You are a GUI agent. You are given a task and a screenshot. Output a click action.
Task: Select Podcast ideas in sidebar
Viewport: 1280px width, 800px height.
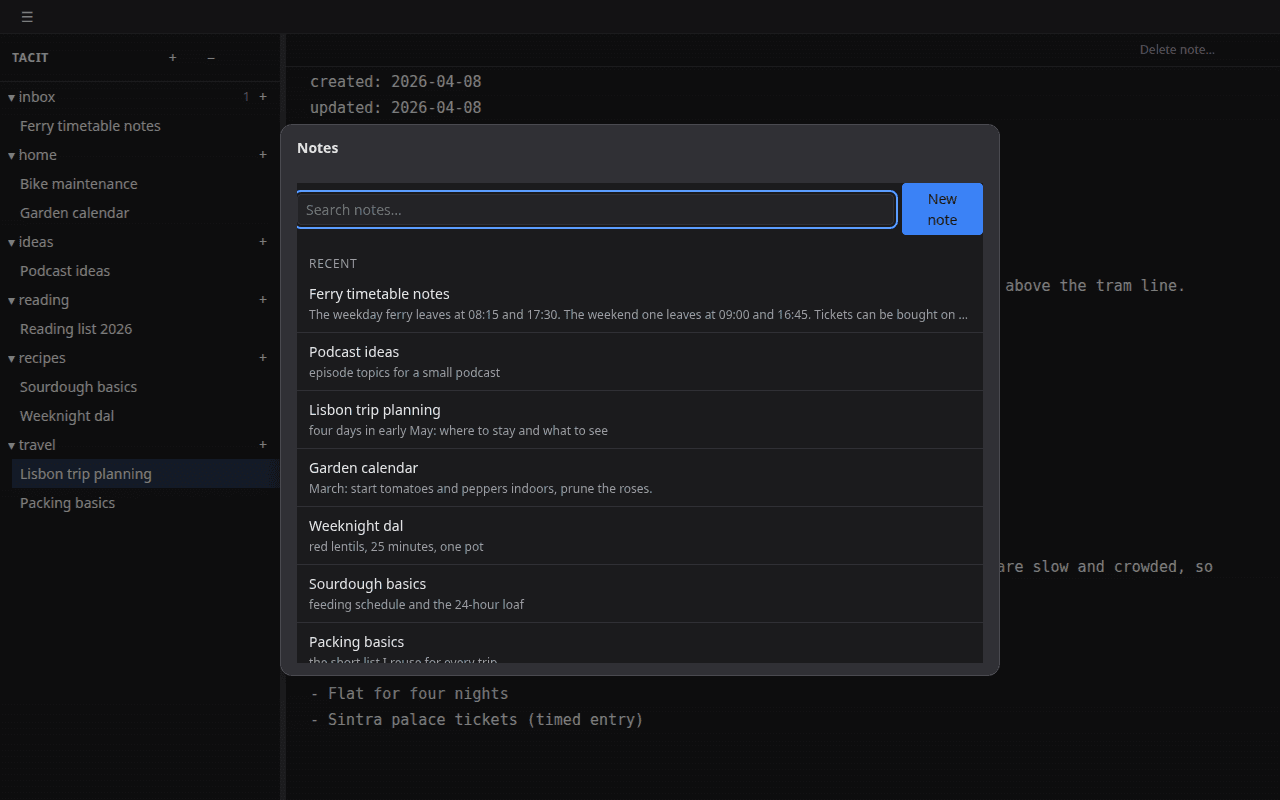(145, 271)
